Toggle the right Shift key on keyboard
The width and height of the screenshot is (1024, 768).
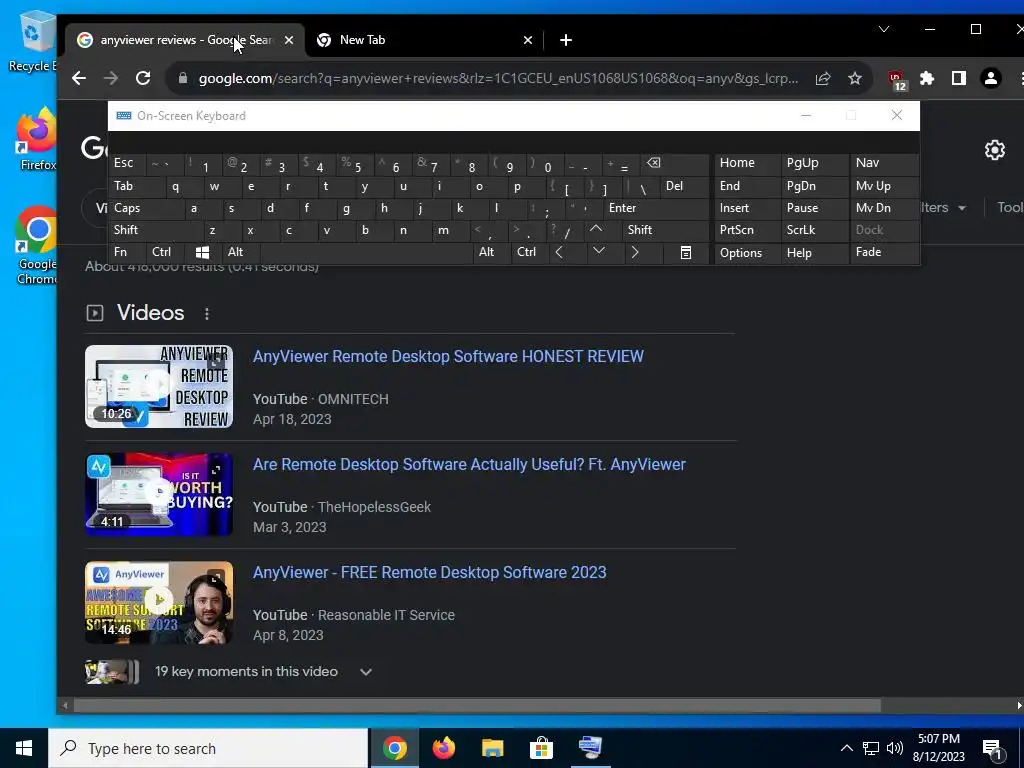[x=665, y=230]
